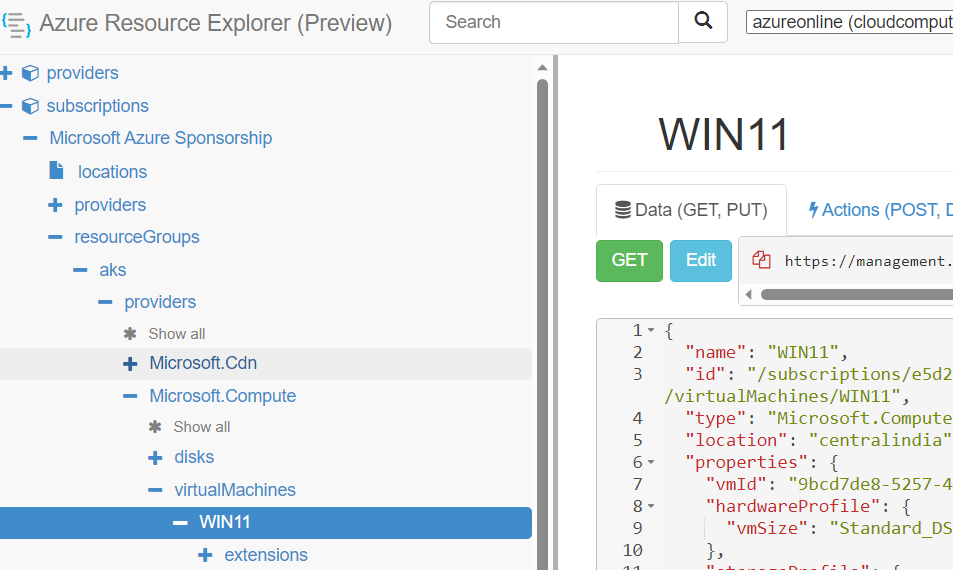Fold the JSON root object on line 1

(651, 330)
